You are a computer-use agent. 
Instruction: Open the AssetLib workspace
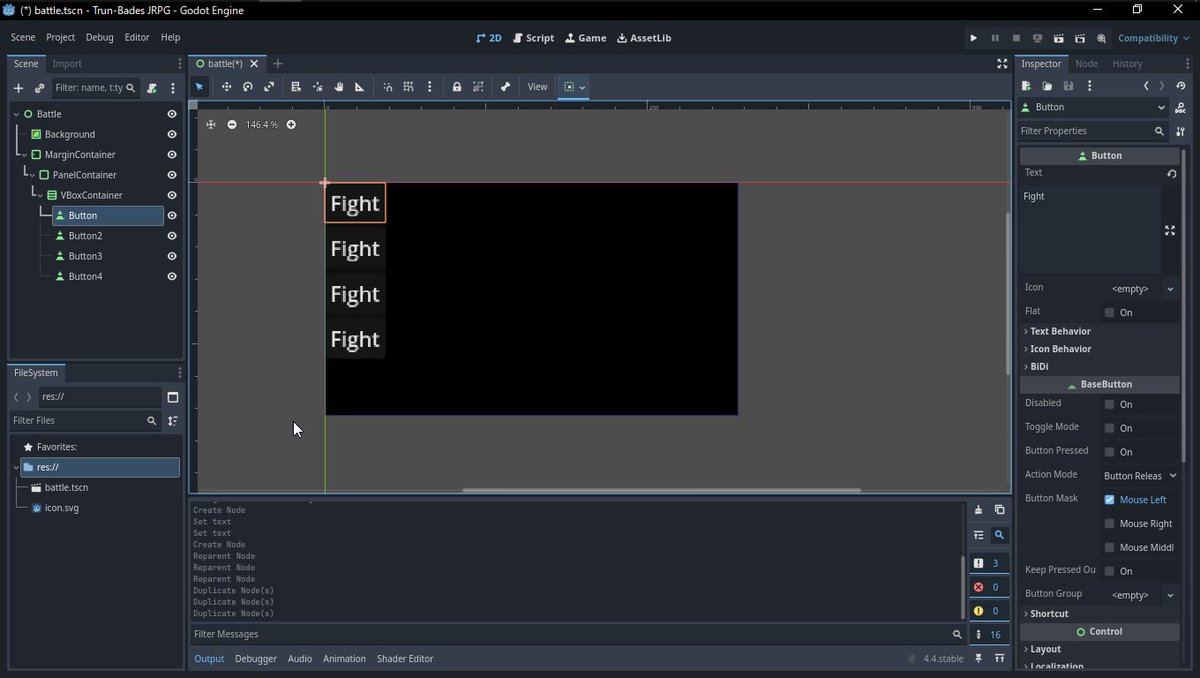click(644, 38)
